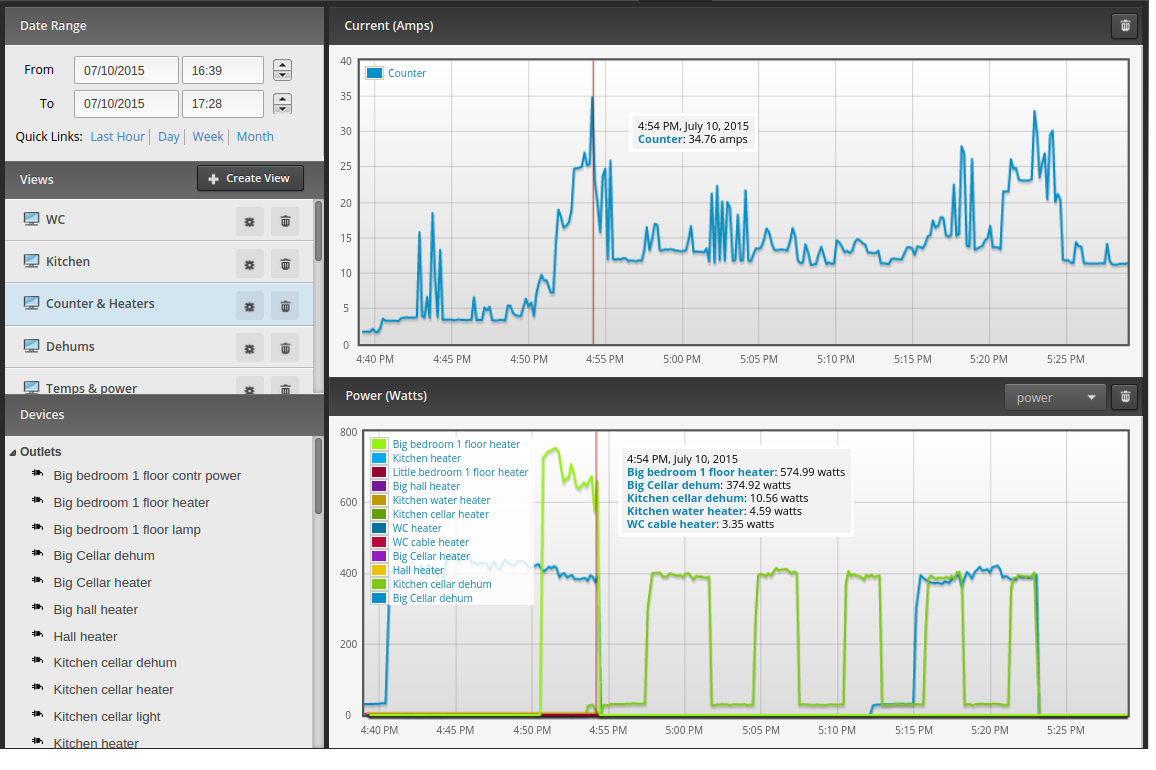Toggle Counter series in the amps legend
This screenshot has height=770, width=1156.
[397, 73]
